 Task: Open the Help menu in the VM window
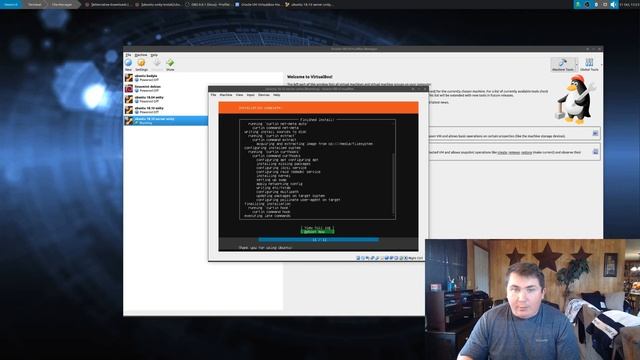276,95
